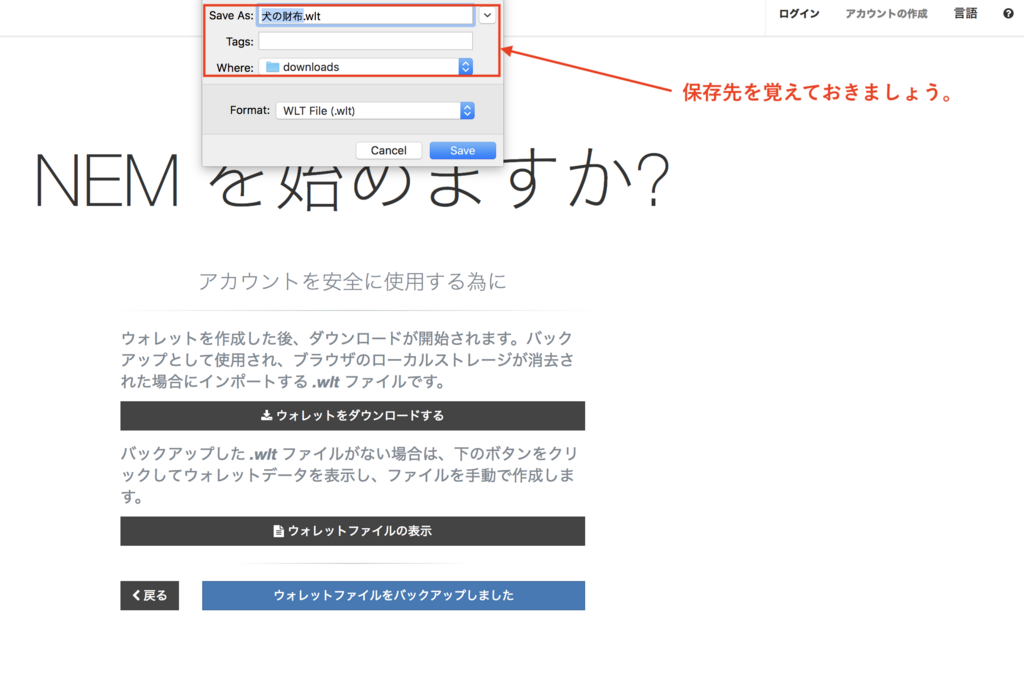This screenshot has height=695, width=1024.
Task: Expand the save dialog with chevron button
Action: [x=487, y=15]
